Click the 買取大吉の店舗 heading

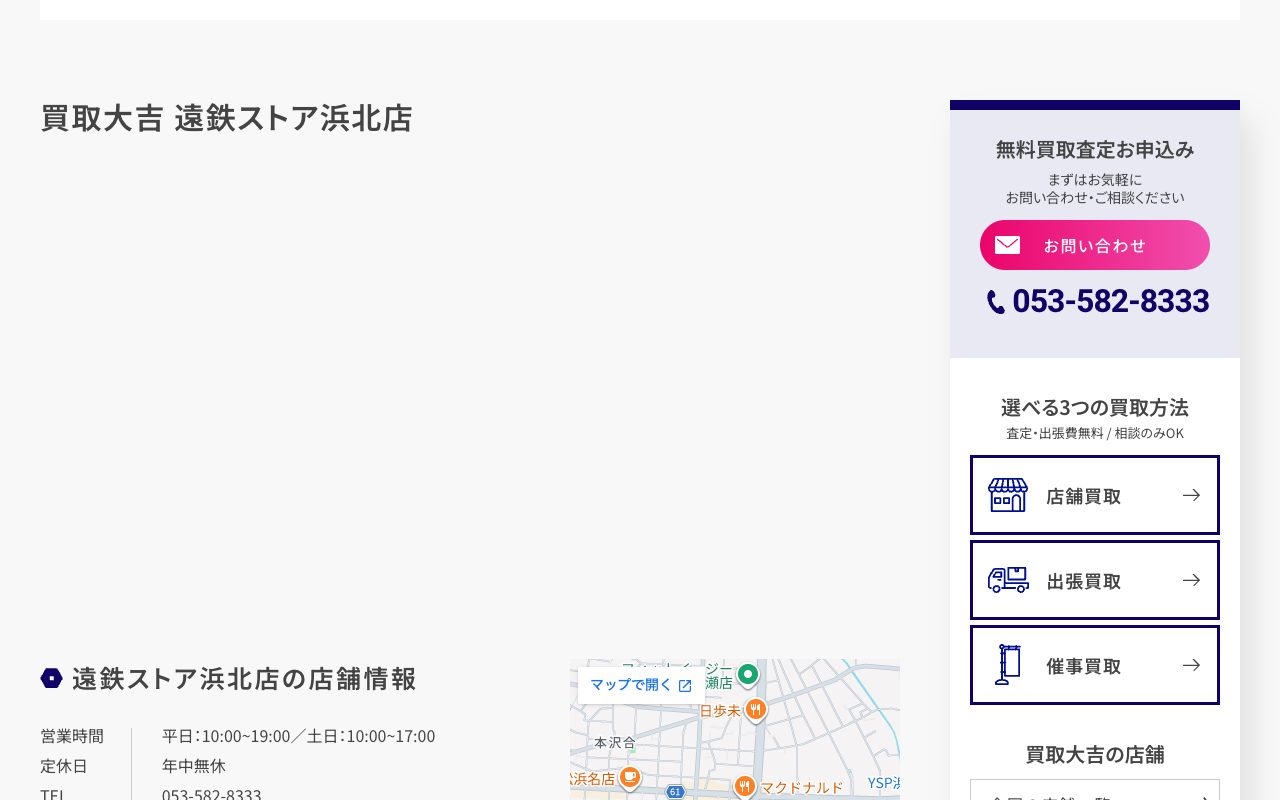click(x=1095, y=754)
